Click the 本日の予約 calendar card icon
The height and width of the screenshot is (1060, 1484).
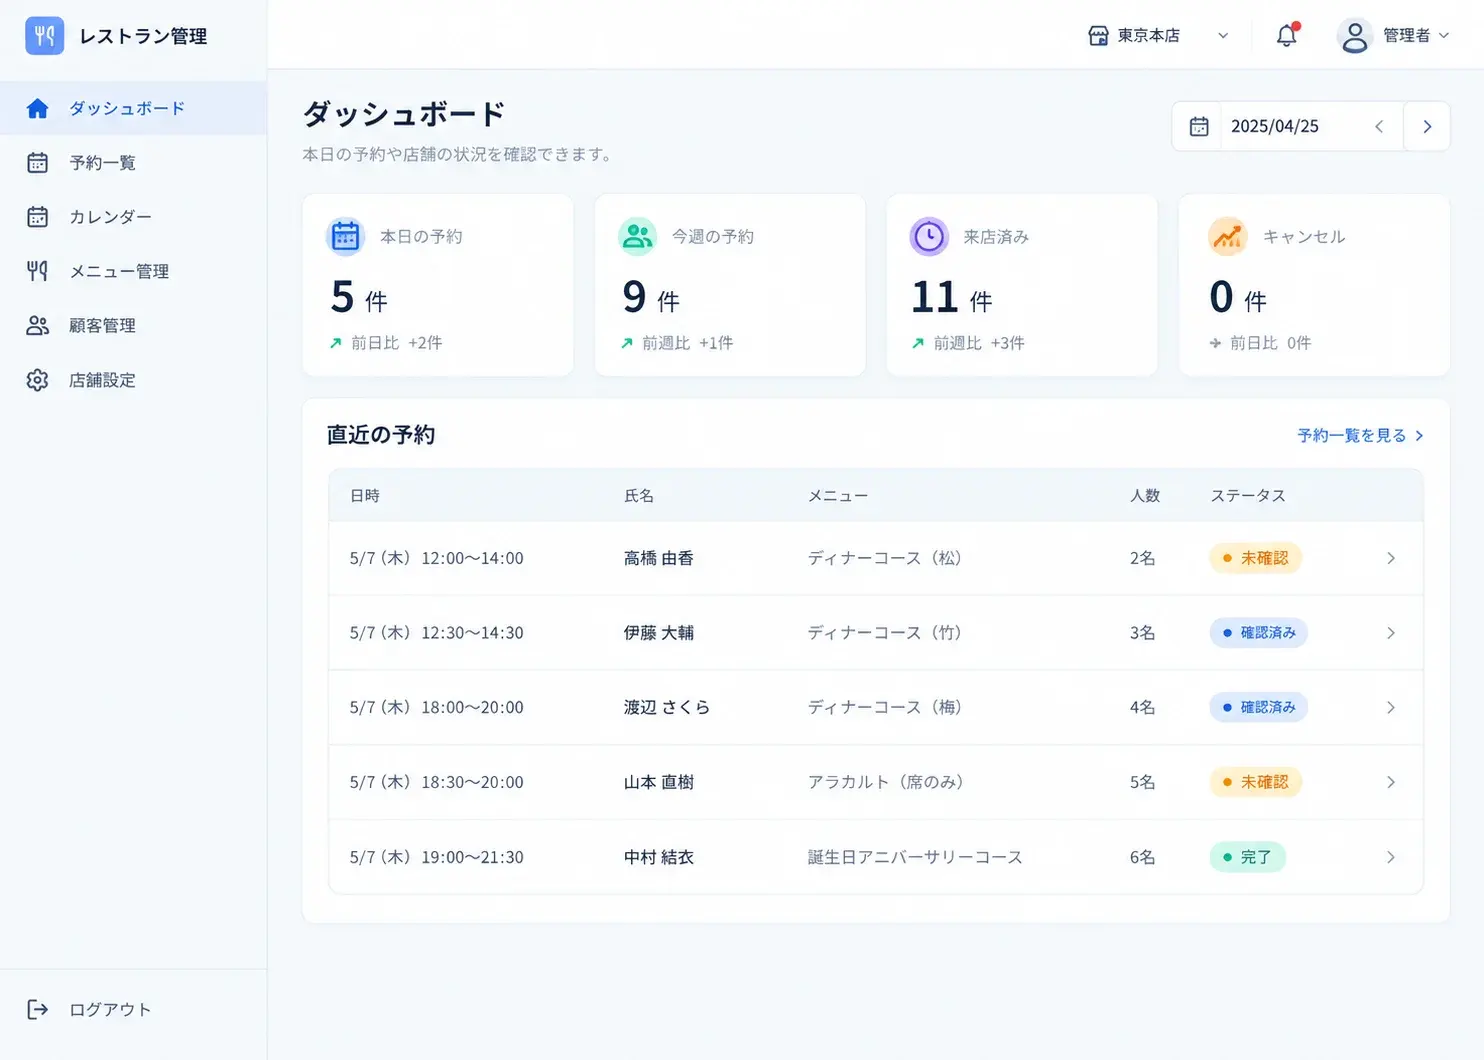point(345,237)
